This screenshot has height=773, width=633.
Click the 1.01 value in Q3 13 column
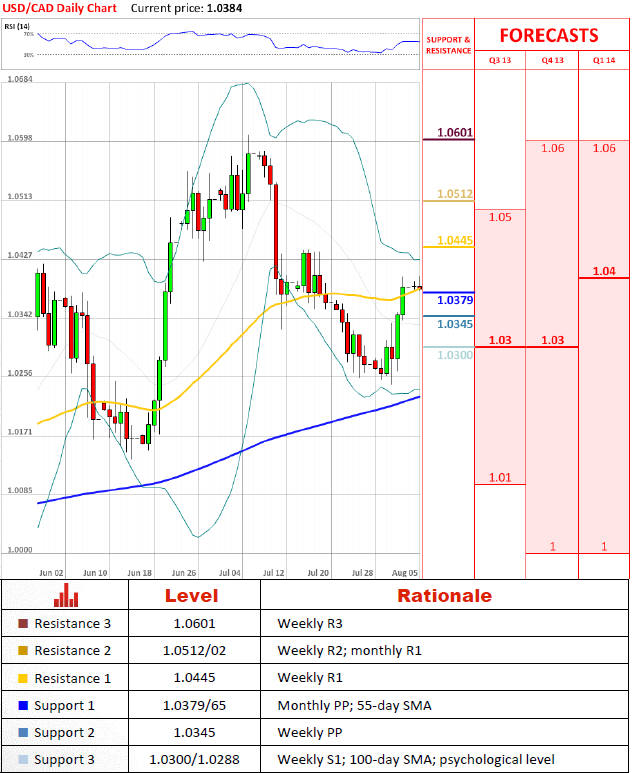click(x=500, y=477)
